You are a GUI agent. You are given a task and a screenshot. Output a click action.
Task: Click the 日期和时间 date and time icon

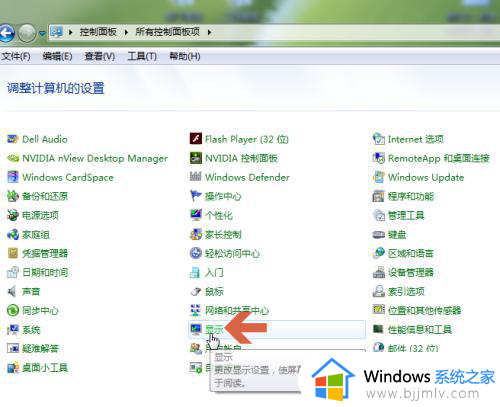pos(13,272)
